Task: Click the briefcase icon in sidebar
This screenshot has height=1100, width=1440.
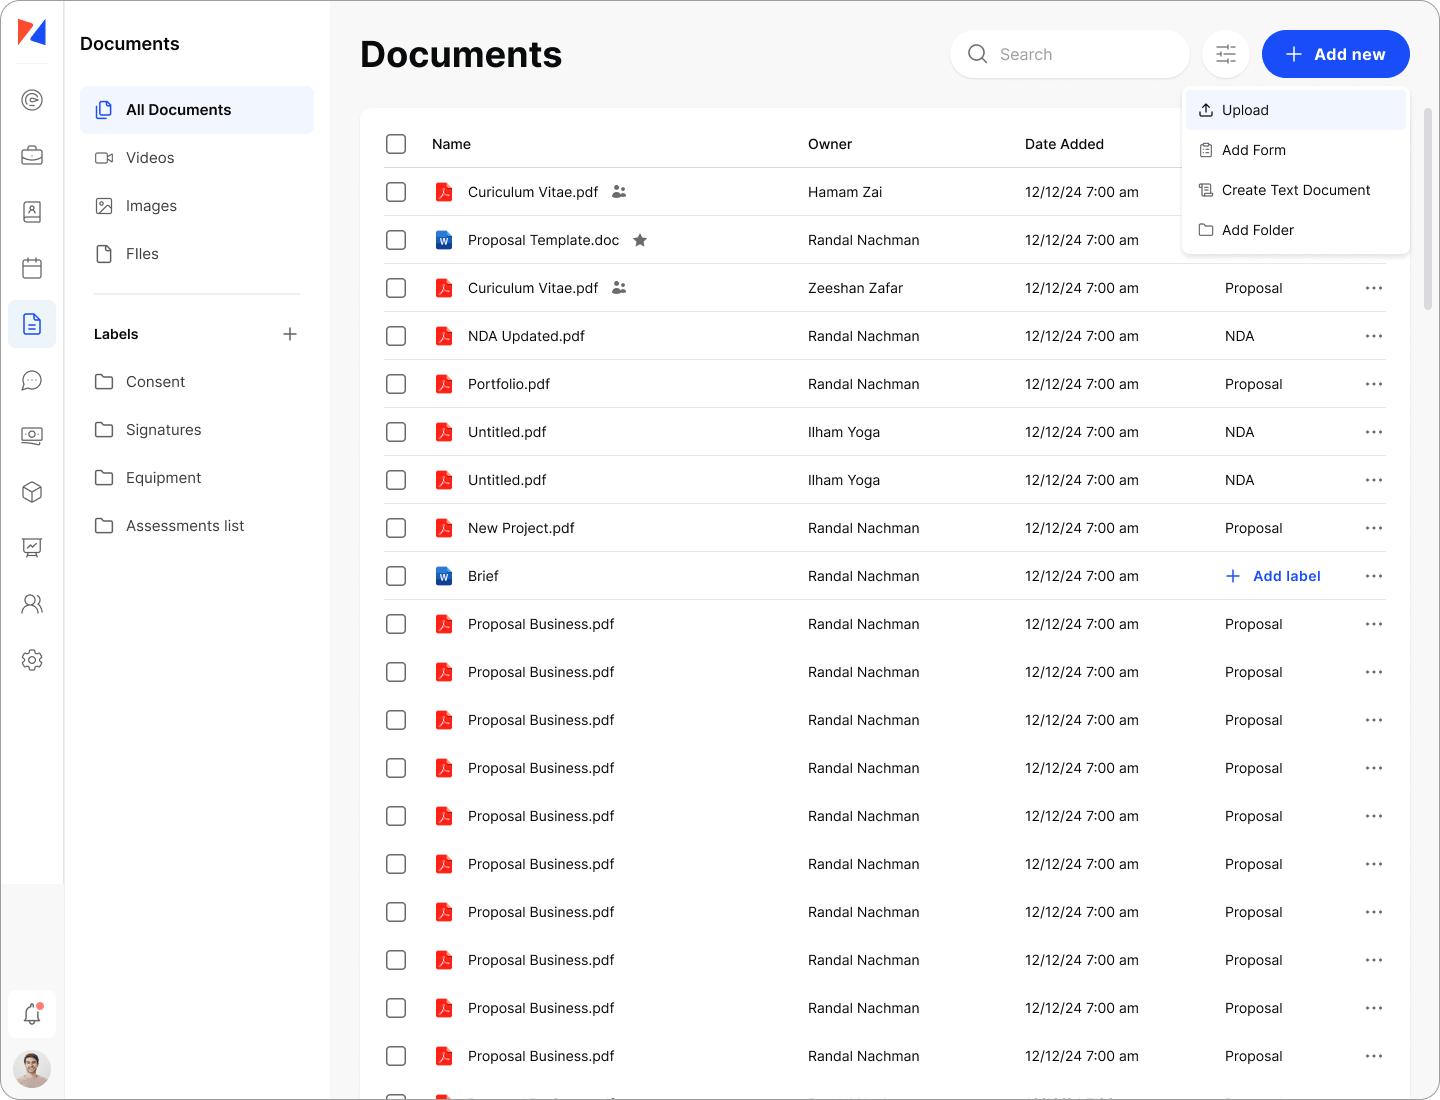Action: 32,156
